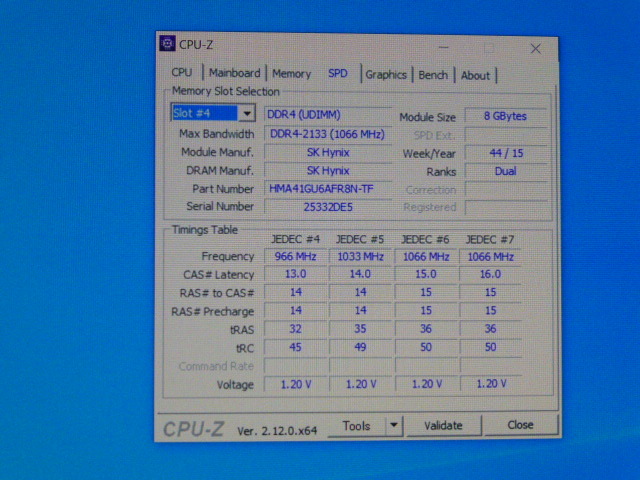This screenshot has width=640, height=480.
Task: Click the DDR4 (UDIMM) field
Action: [328, 115]
